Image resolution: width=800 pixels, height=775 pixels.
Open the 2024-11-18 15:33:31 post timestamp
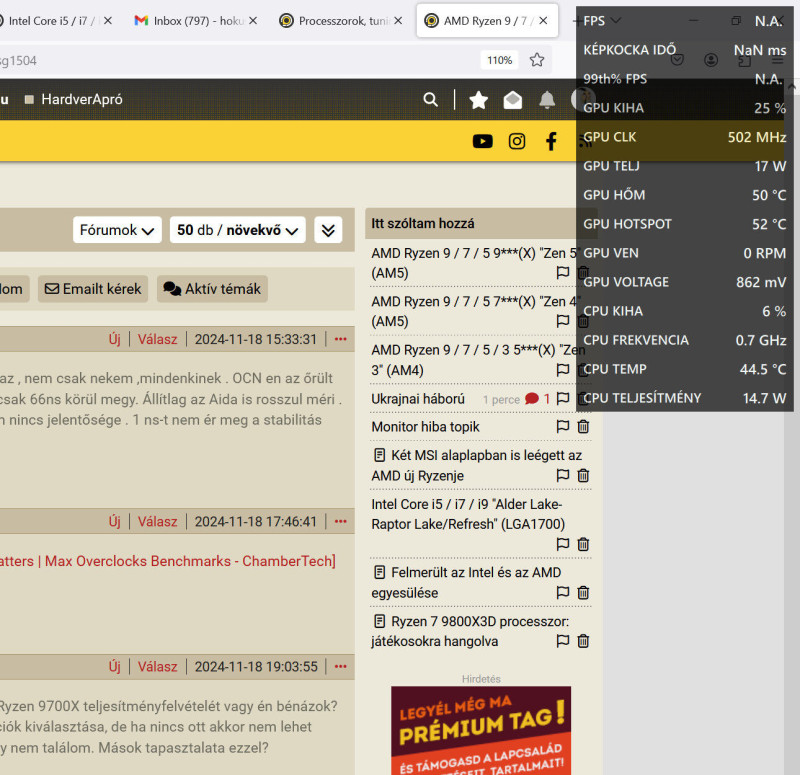pyautogui.click(x=256, y=339)
